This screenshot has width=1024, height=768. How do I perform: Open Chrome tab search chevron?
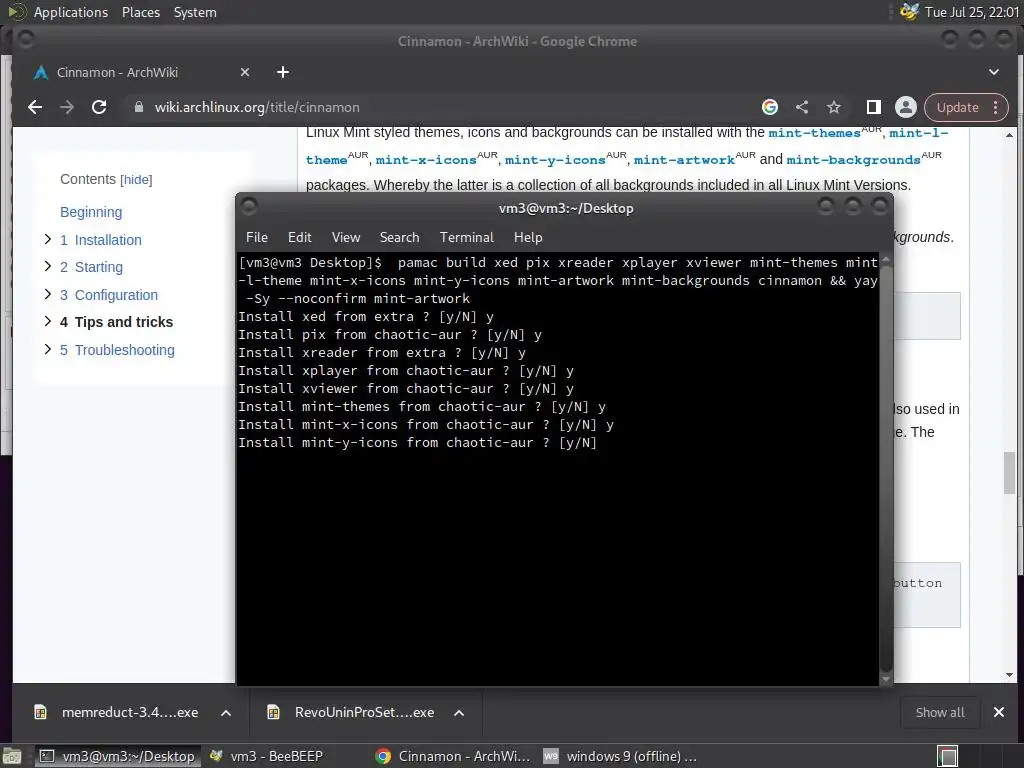click(x=994, y=72)
